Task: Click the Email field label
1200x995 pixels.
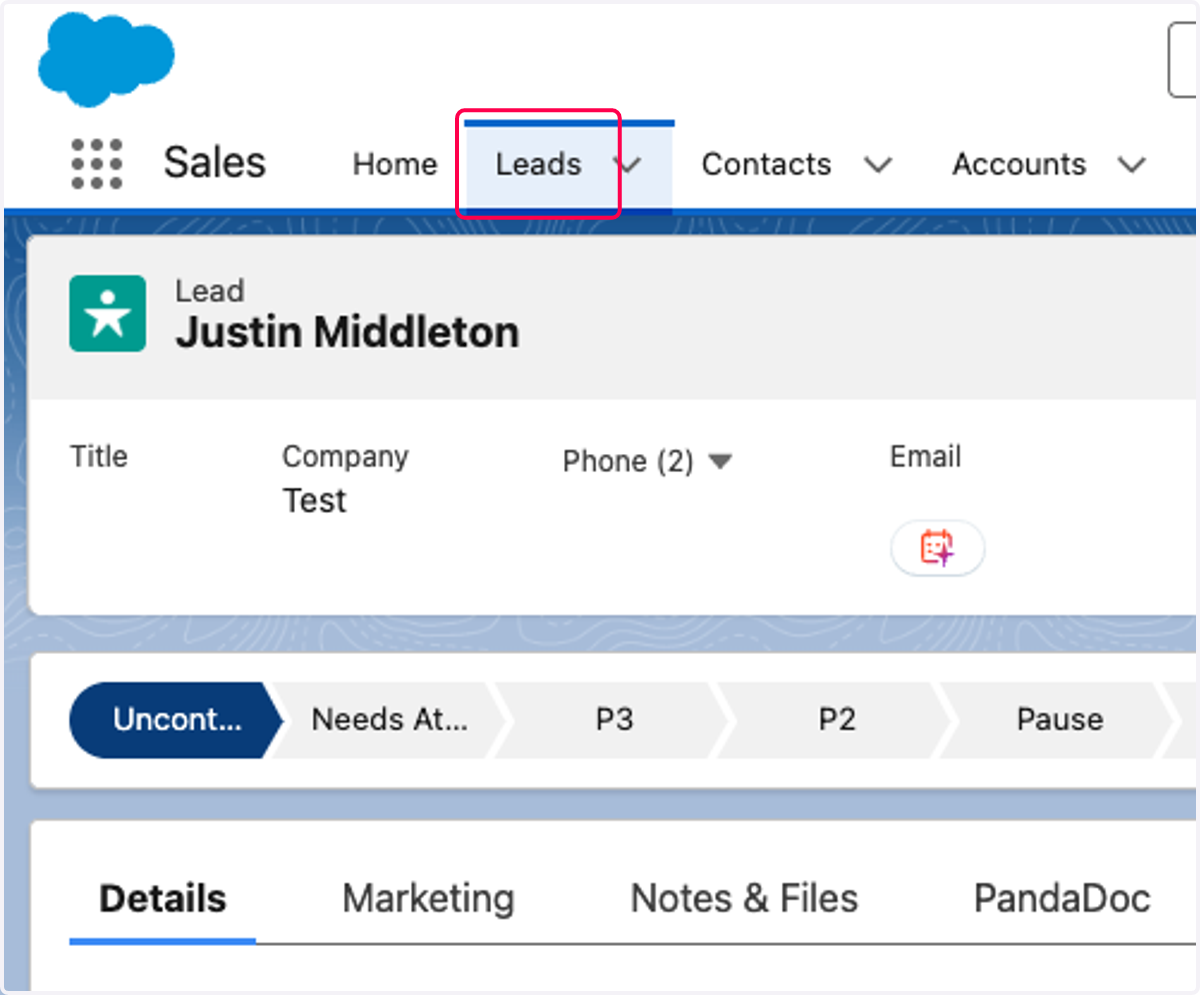Action: pyautogui.click(x=926, y=457)
